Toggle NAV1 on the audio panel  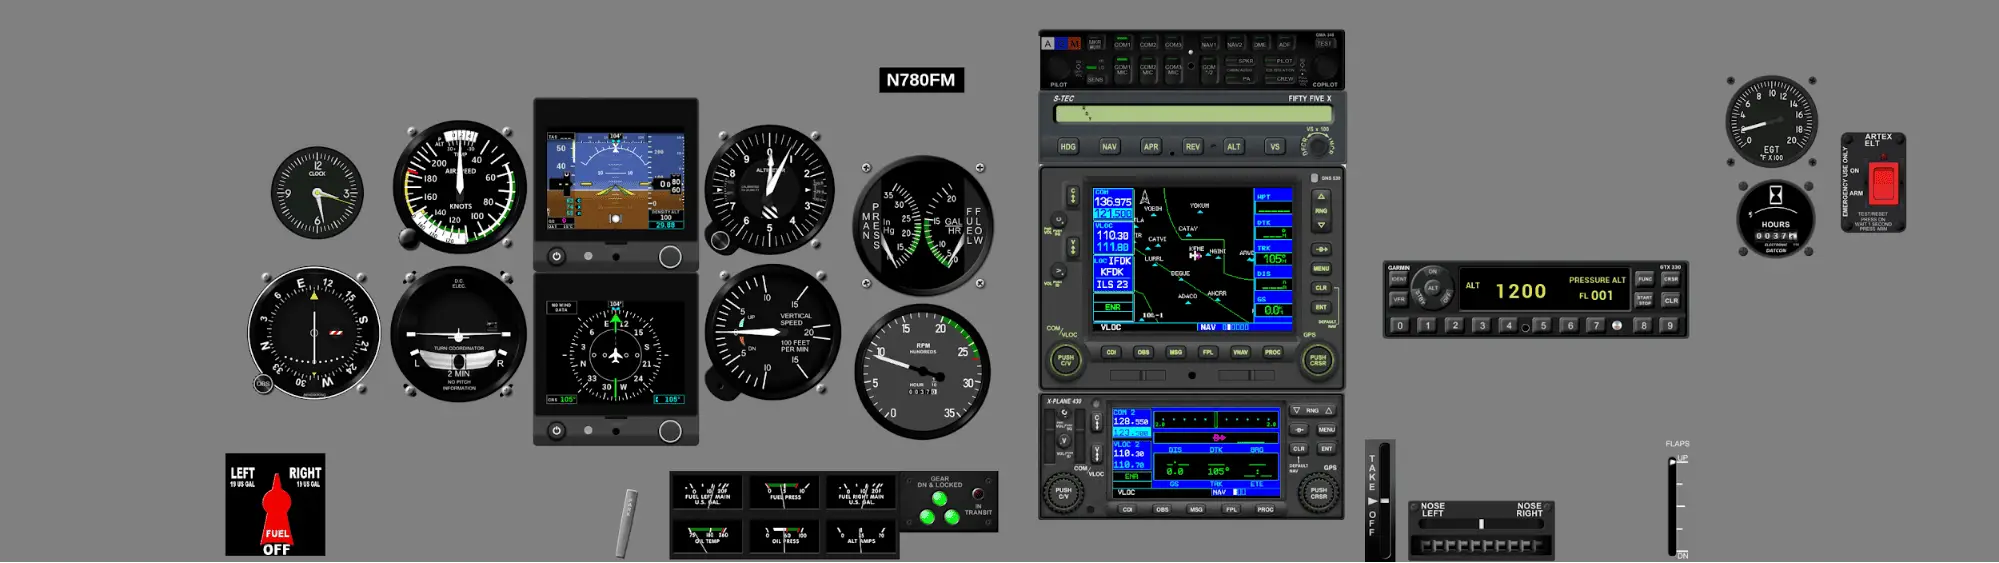1209,43
